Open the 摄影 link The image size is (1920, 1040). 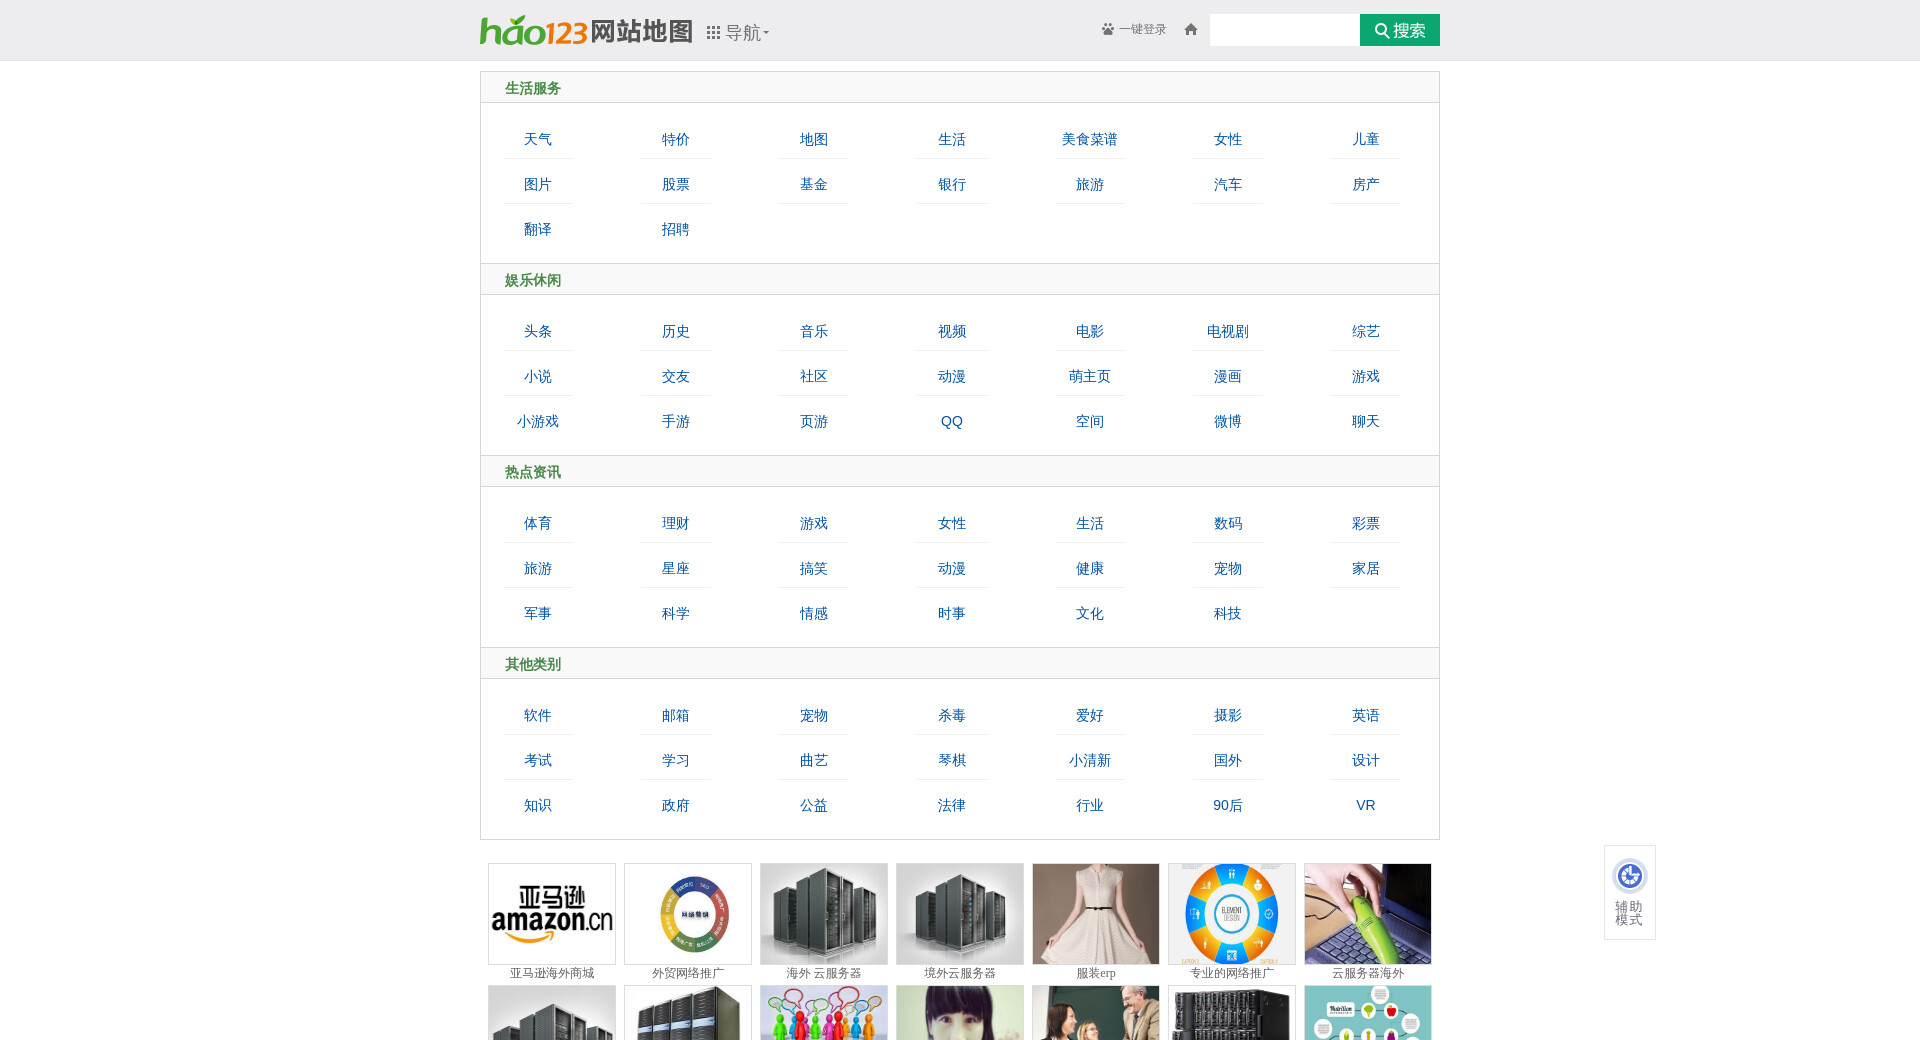tap(1228, 716)
